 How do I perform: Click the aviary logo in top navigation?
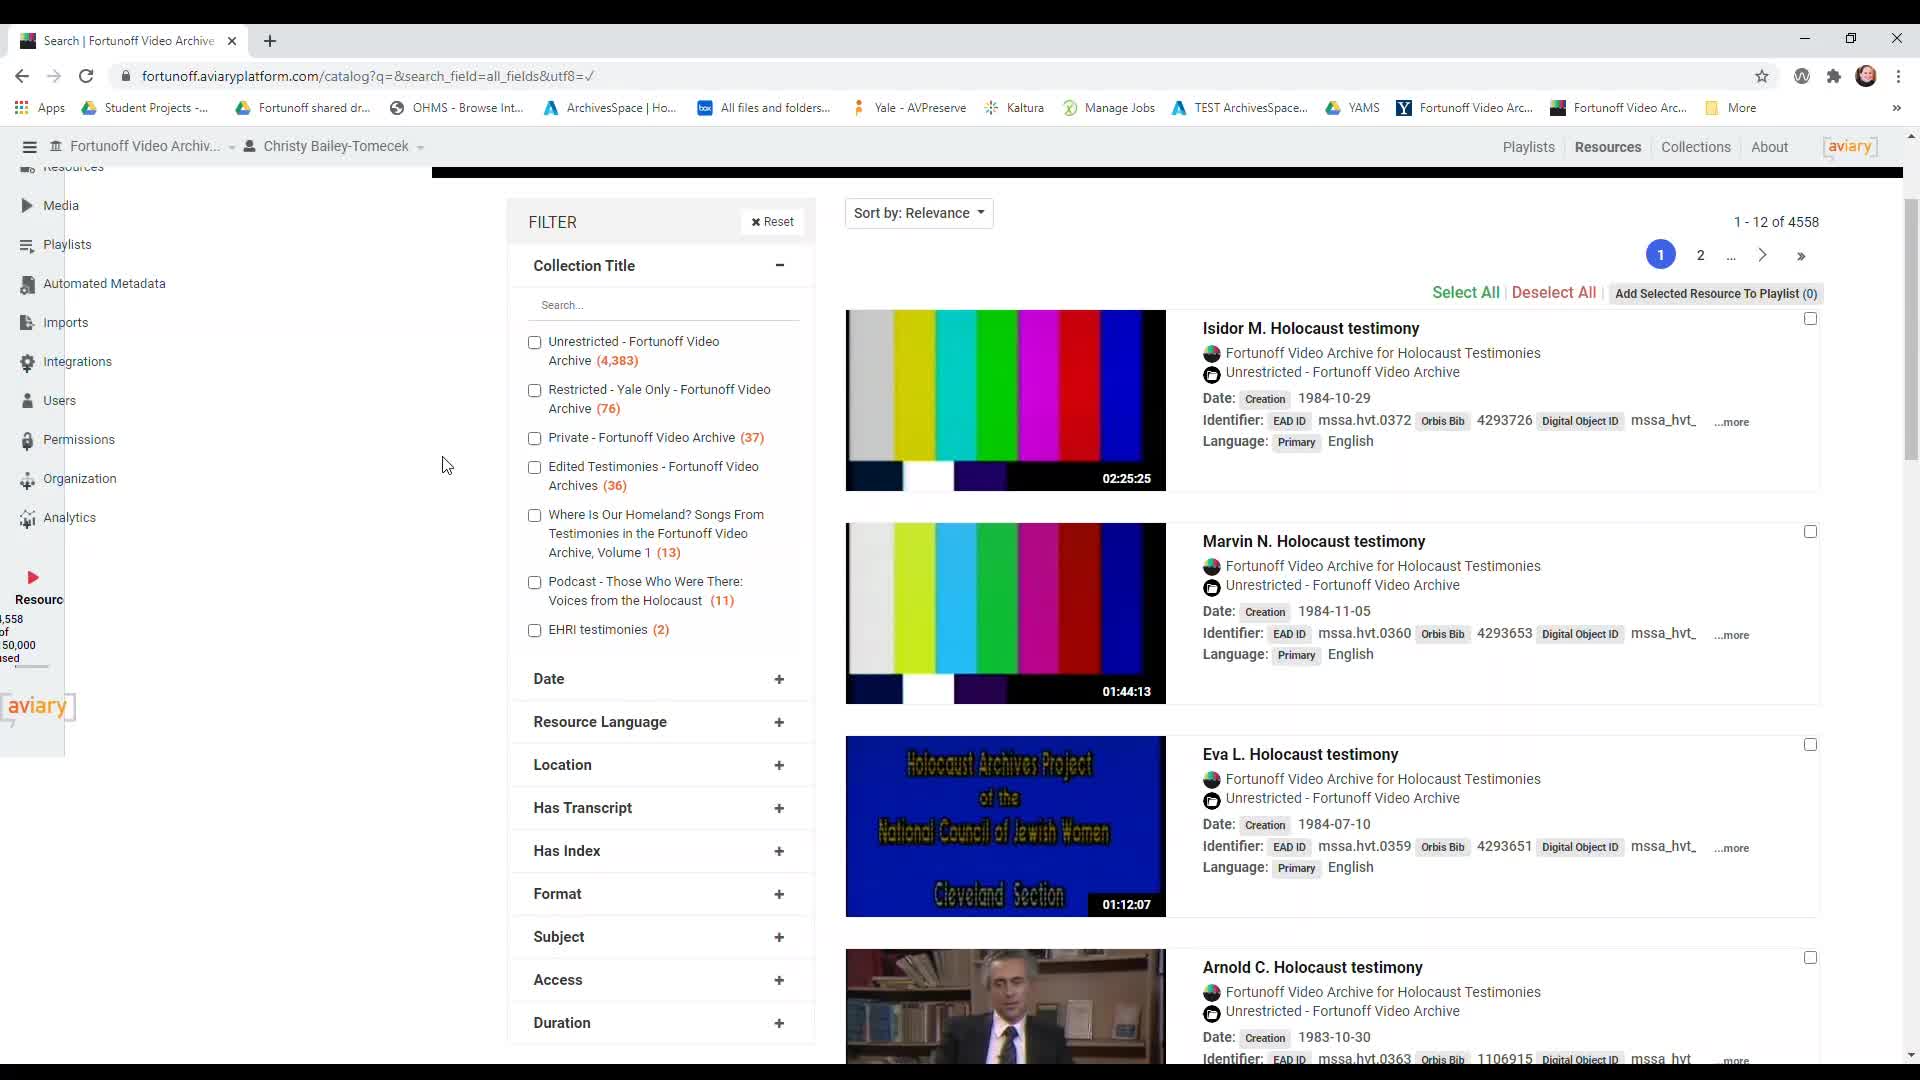[1849, 147]
